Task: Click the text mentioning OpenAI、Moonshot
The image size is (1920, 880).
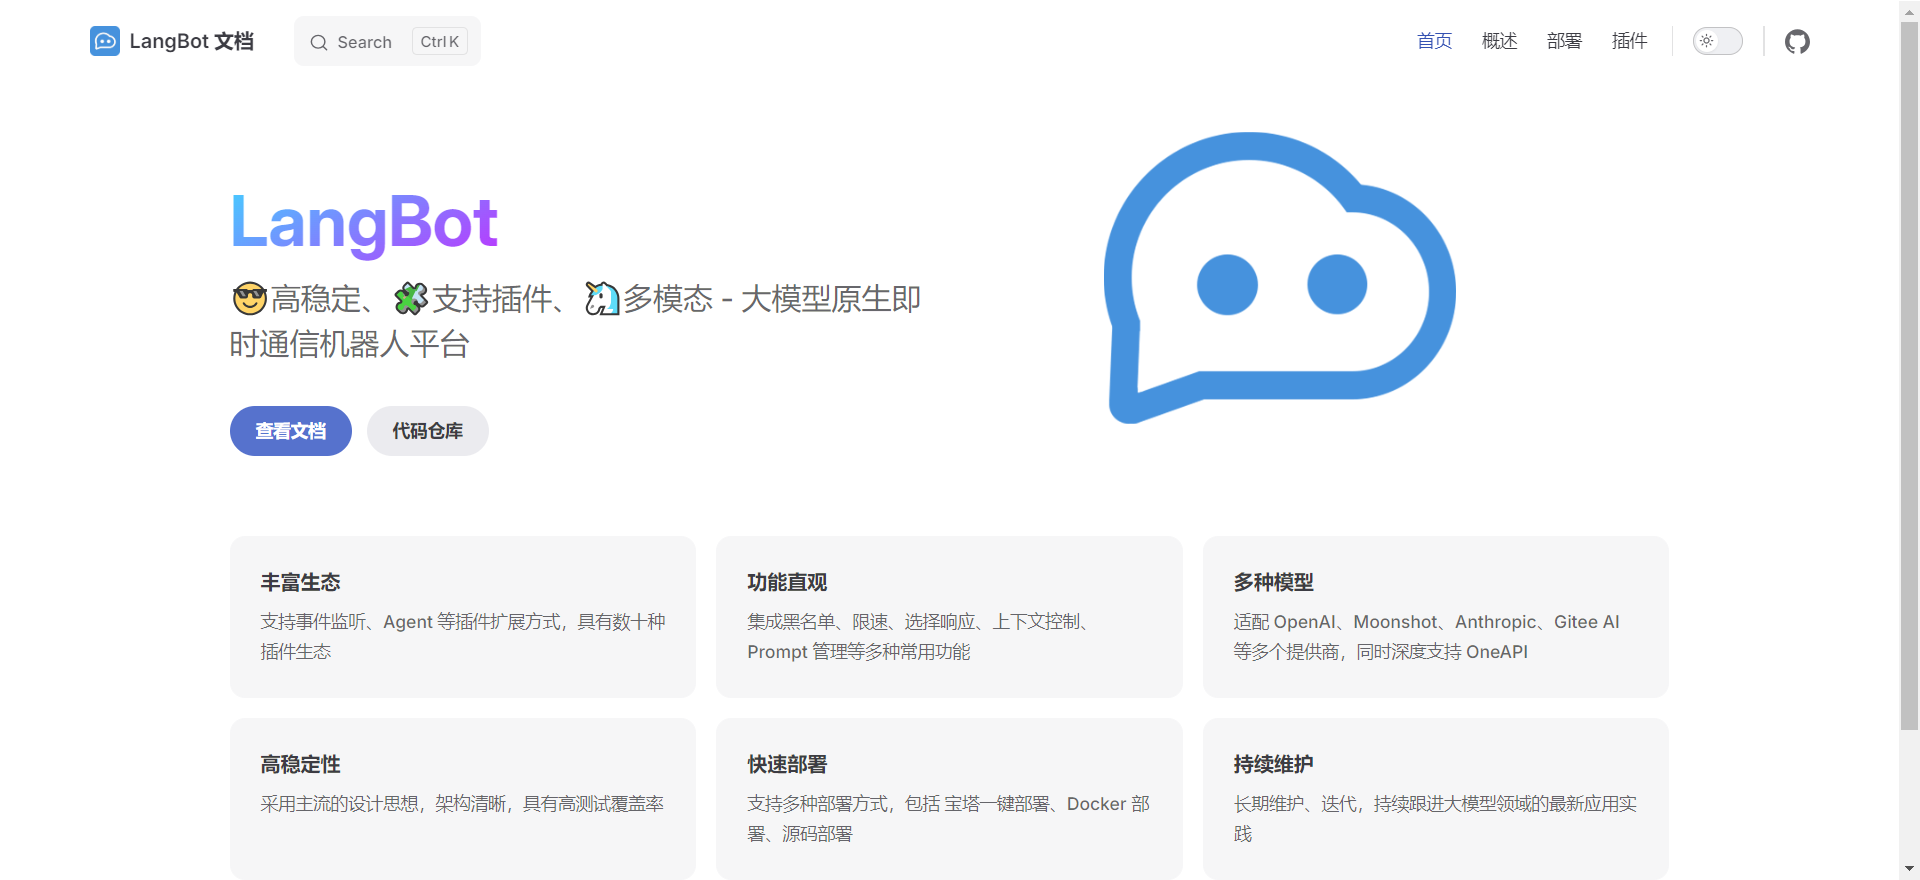Action: coord(1426,637)
